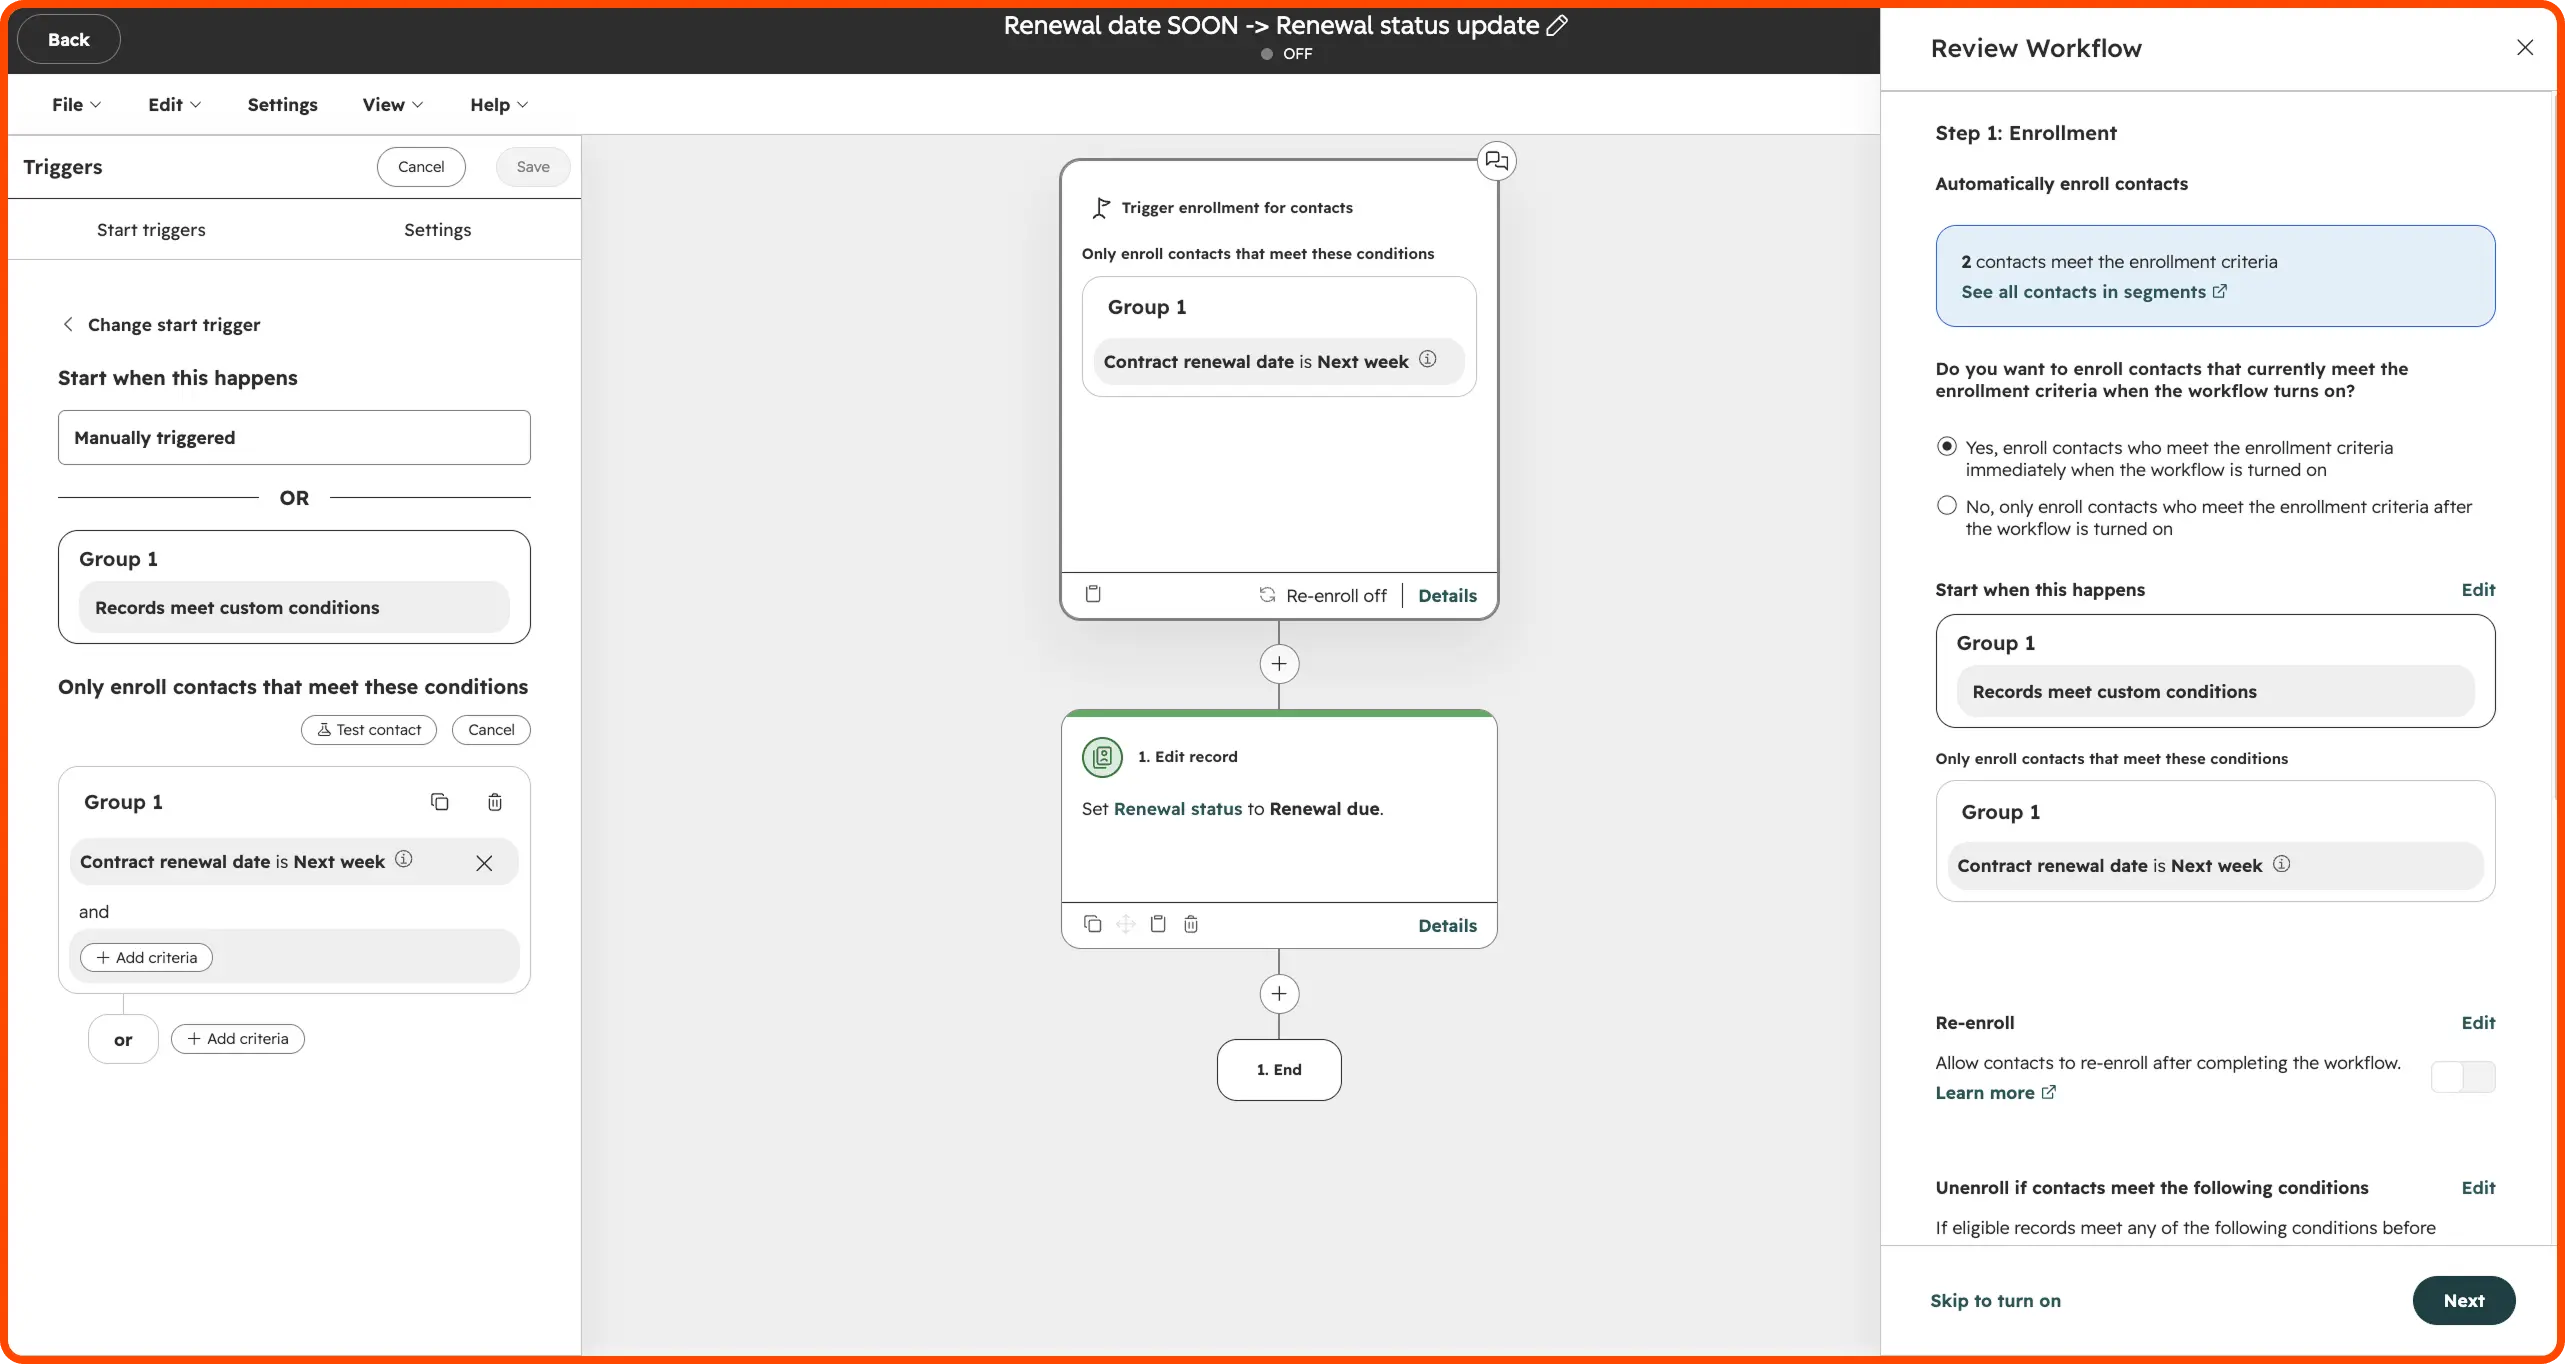Click the plus button above End node
This screenshot has width=2565, height=1364.
tap(1279, 994)
